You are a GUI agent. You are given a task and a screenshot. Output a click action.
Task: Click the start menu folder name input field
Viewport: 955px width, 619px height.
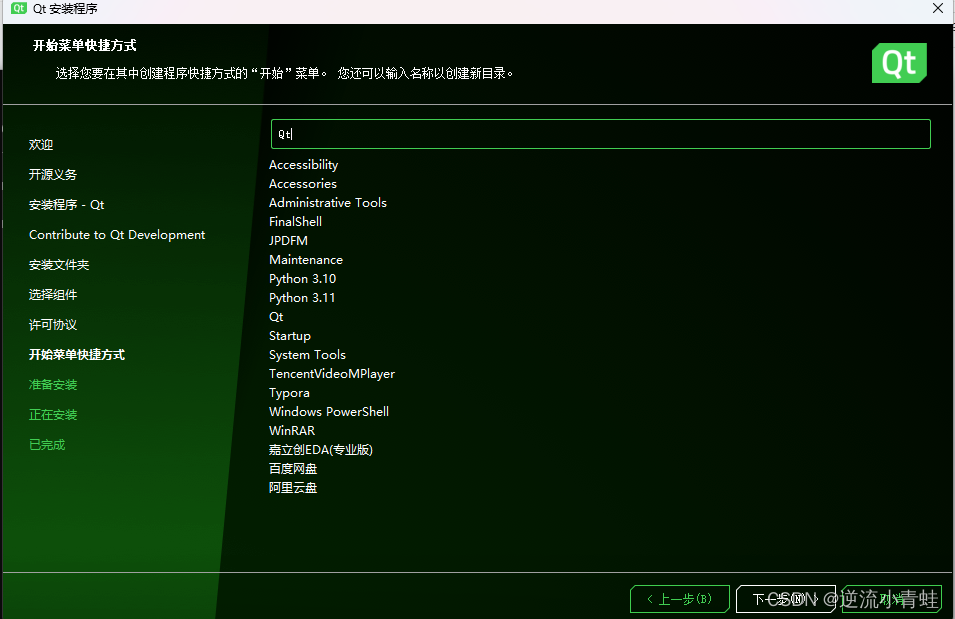click(x=601, y=134)
